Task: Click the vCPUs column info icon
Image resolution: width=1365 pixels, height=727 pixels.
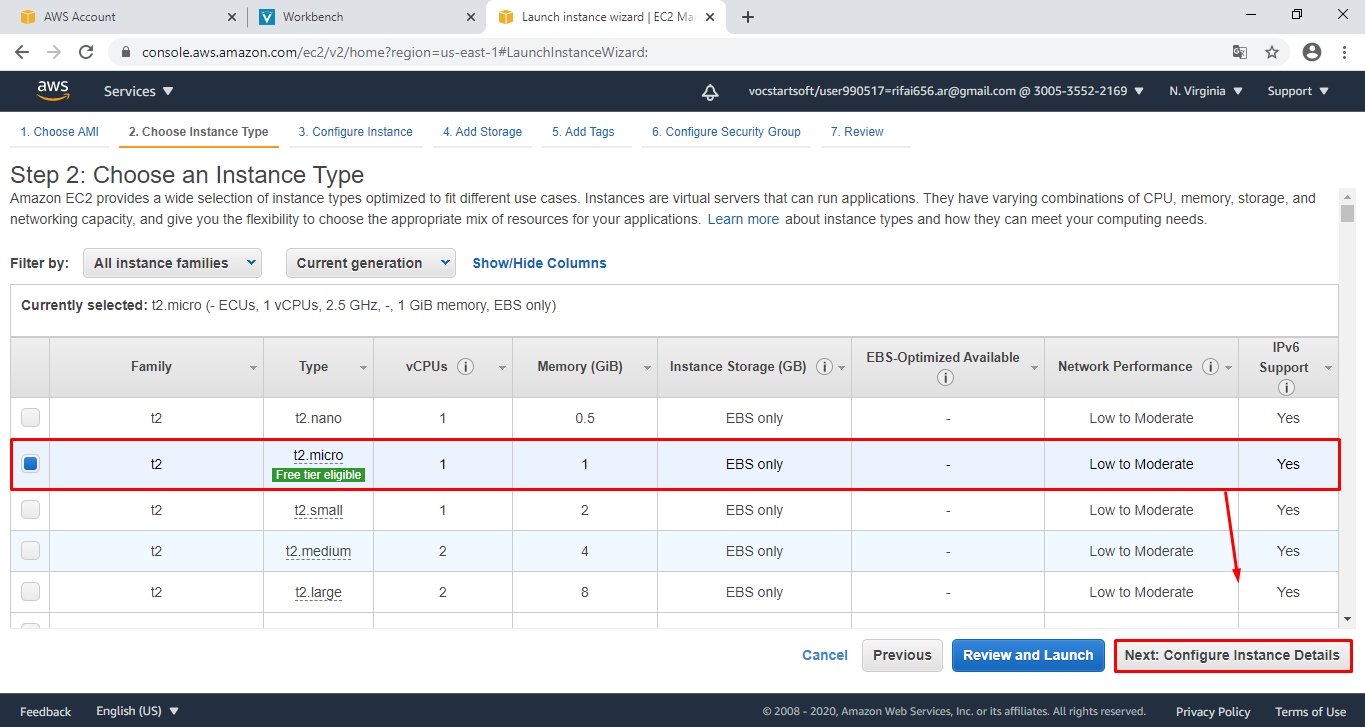Action: click(x=465, y=367)
